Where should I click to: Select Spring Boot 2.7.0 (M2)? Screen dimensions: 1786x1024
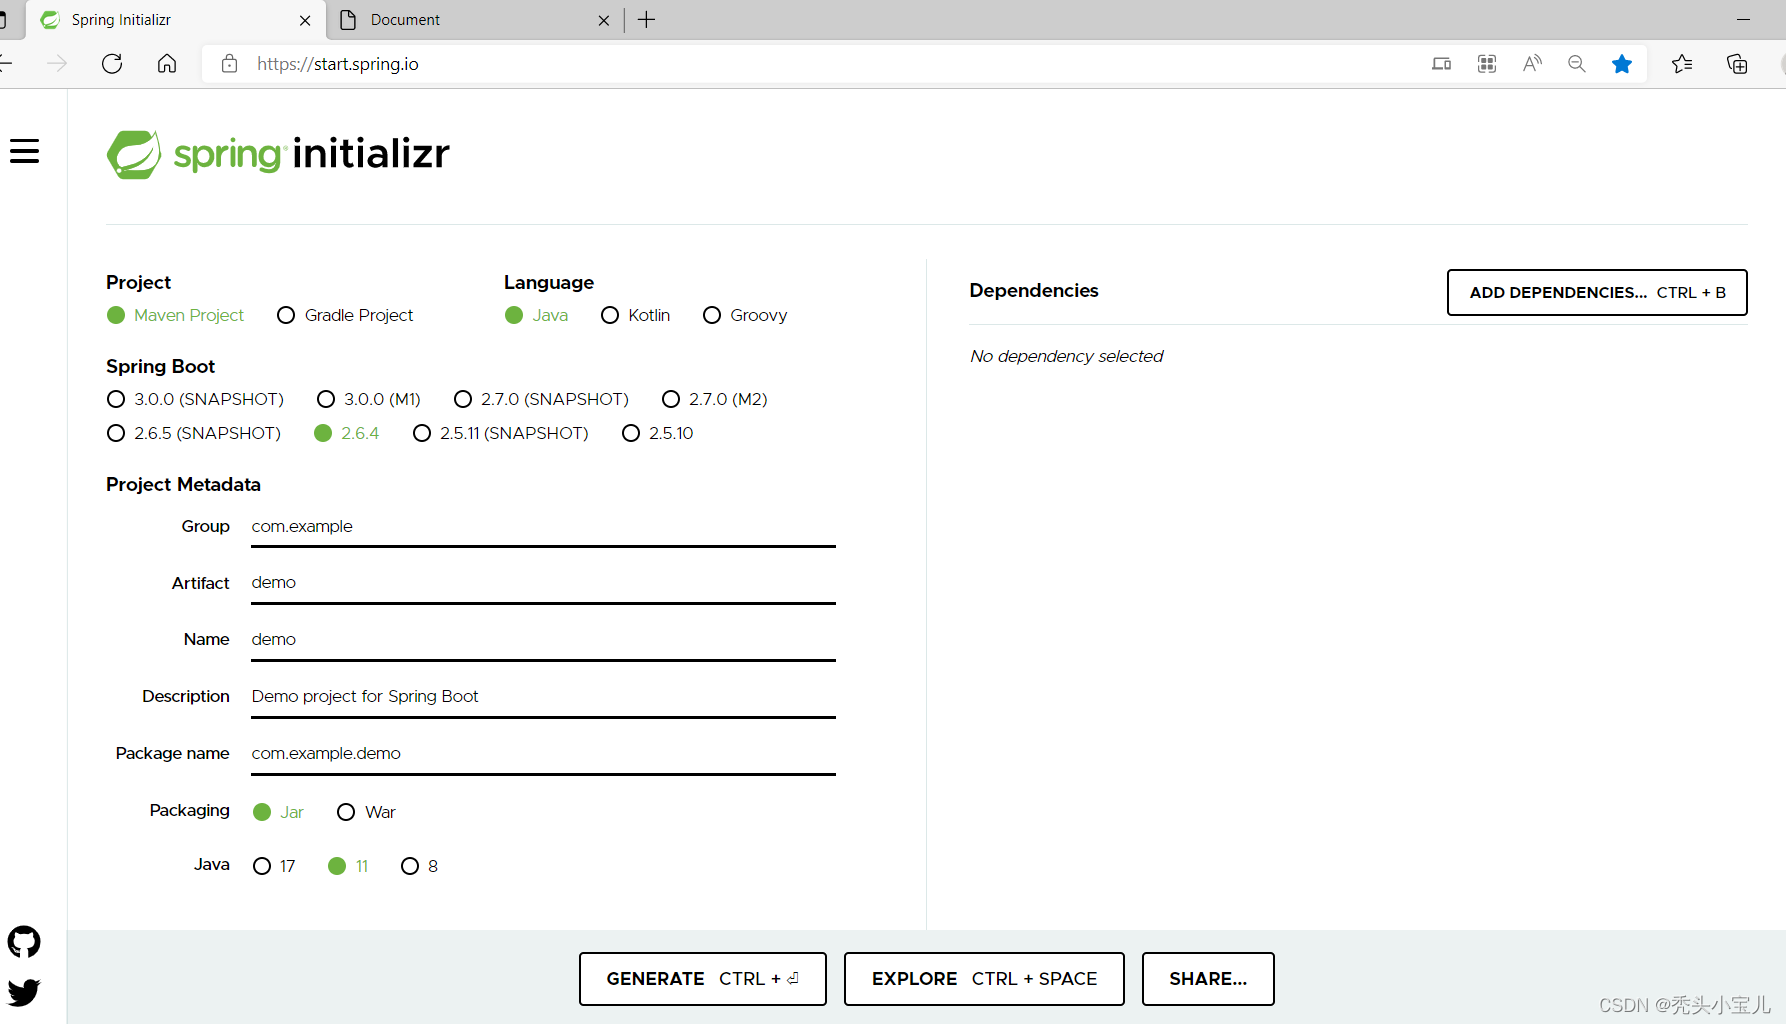[x=715, y=399]
